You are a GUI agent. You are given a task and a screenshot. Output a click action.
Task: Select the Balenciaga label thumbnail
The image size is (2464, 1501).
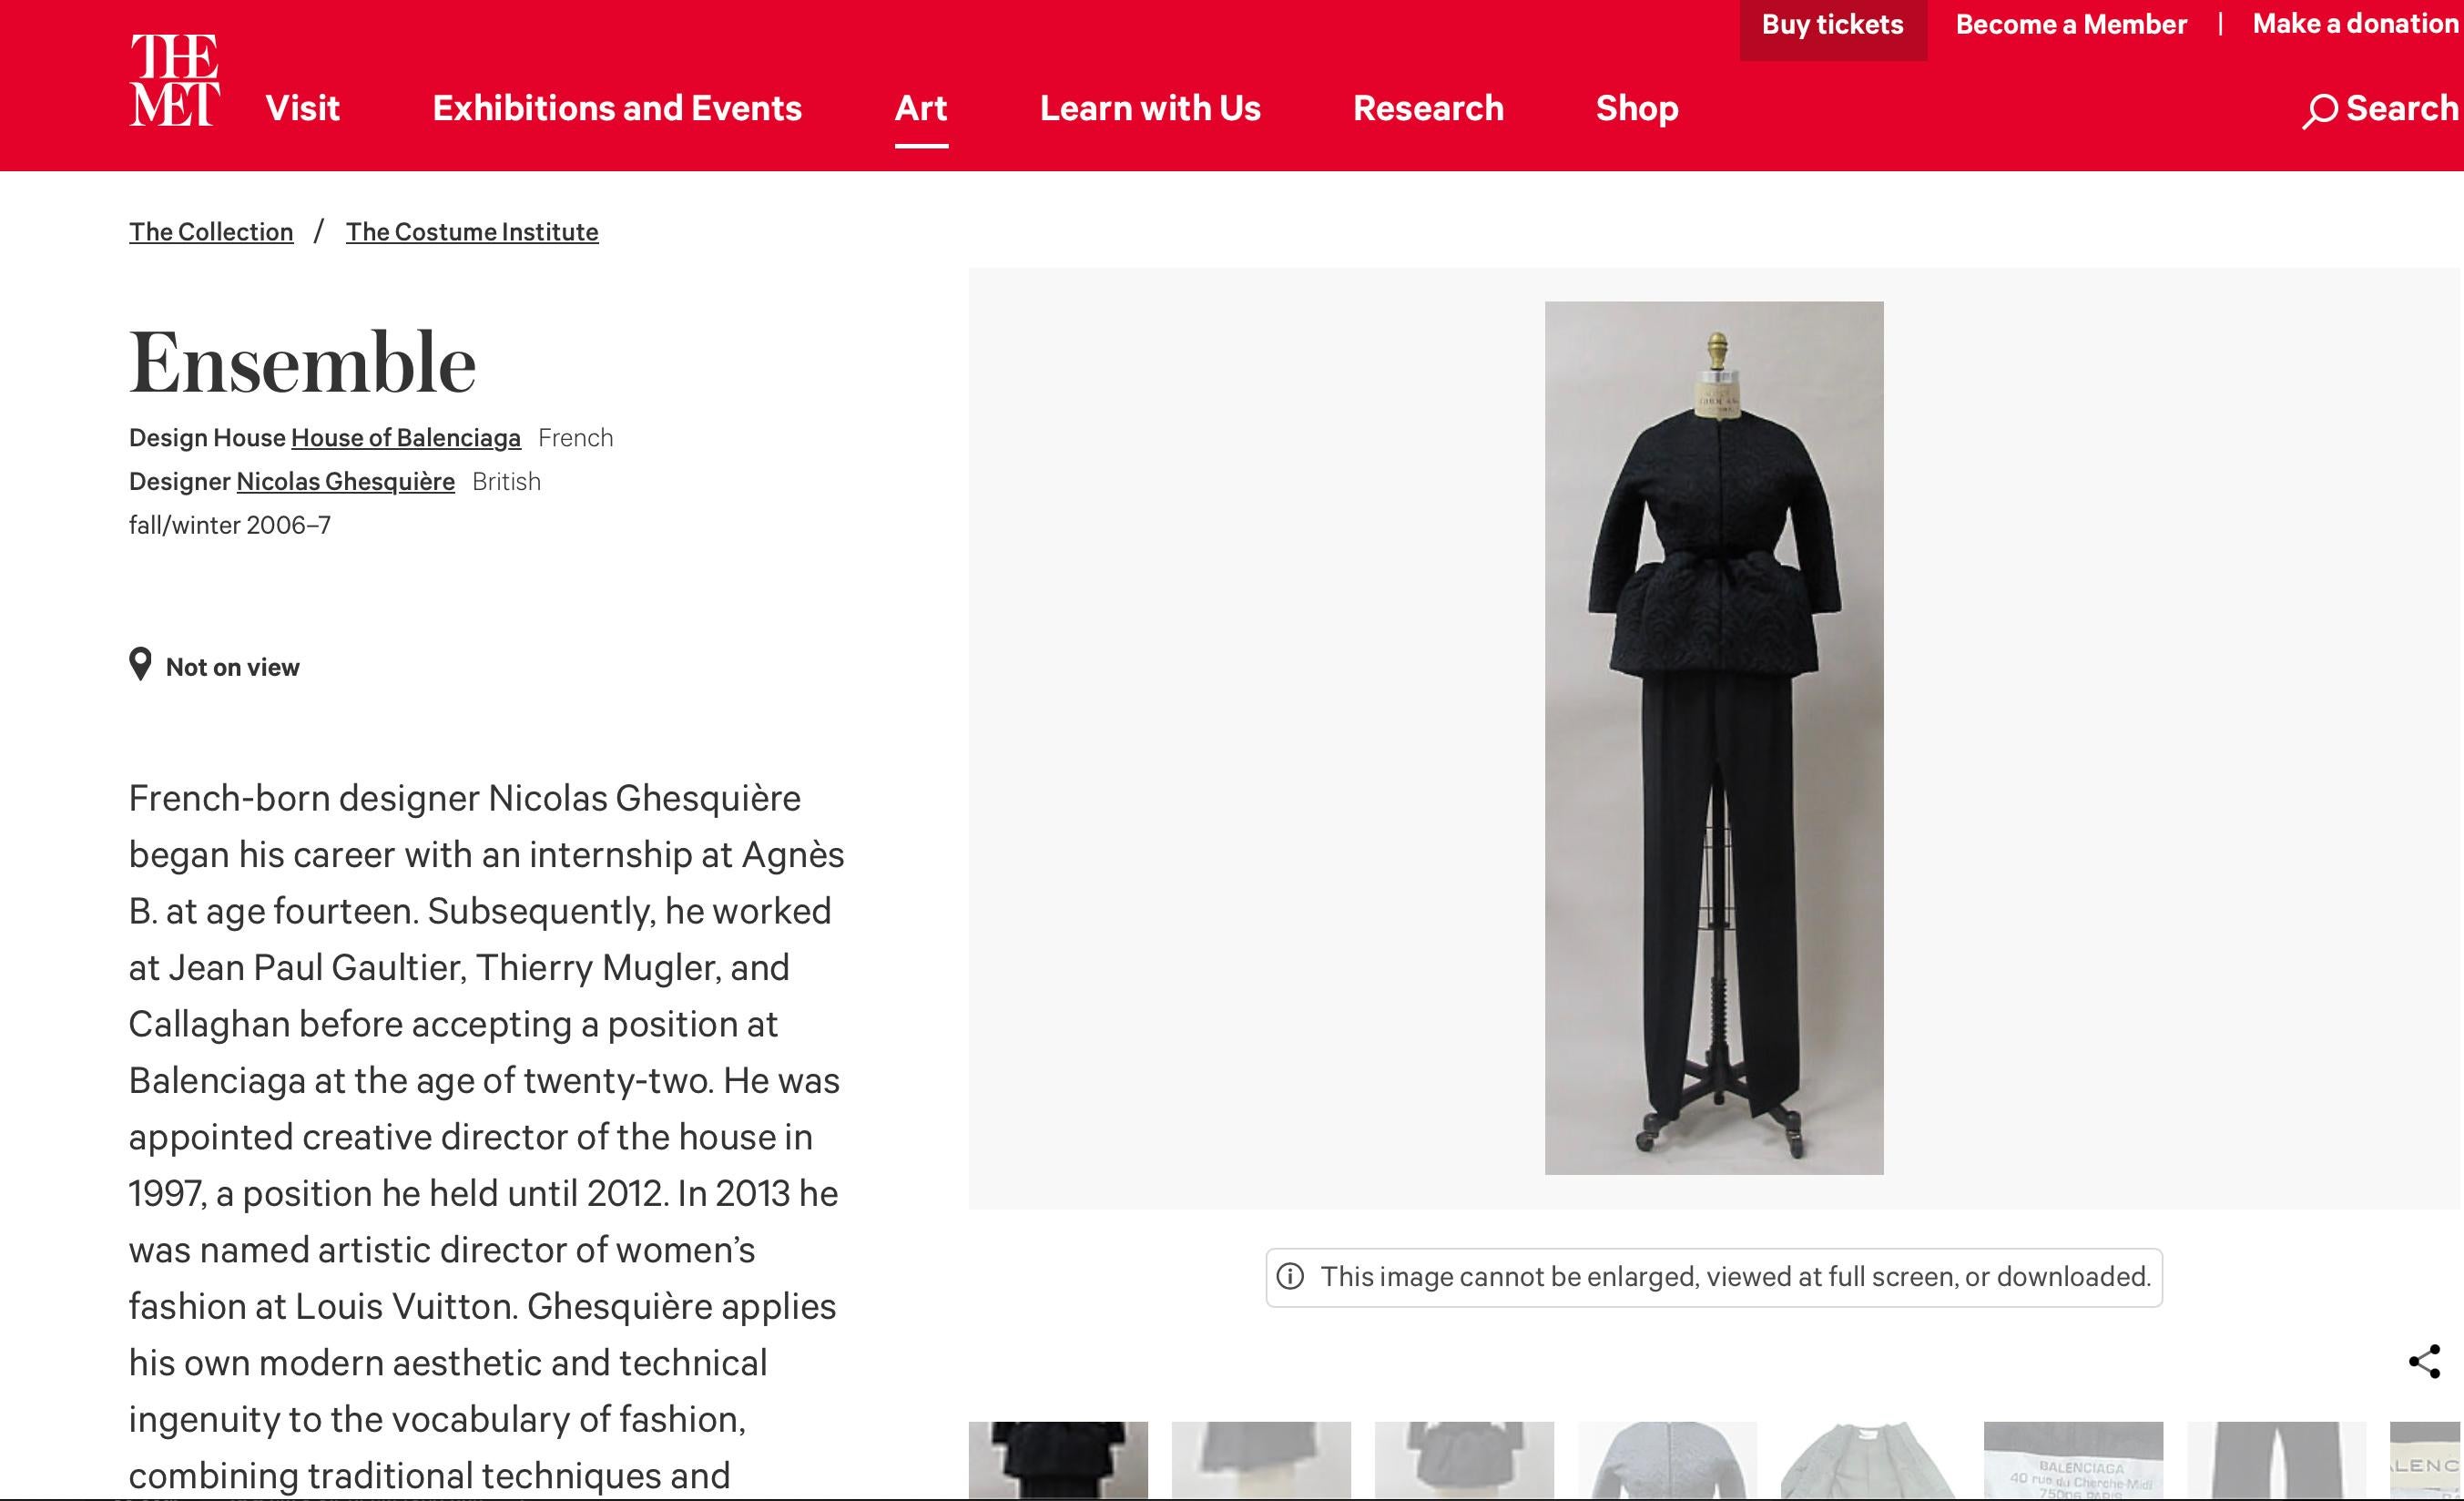[2073, 1460]
